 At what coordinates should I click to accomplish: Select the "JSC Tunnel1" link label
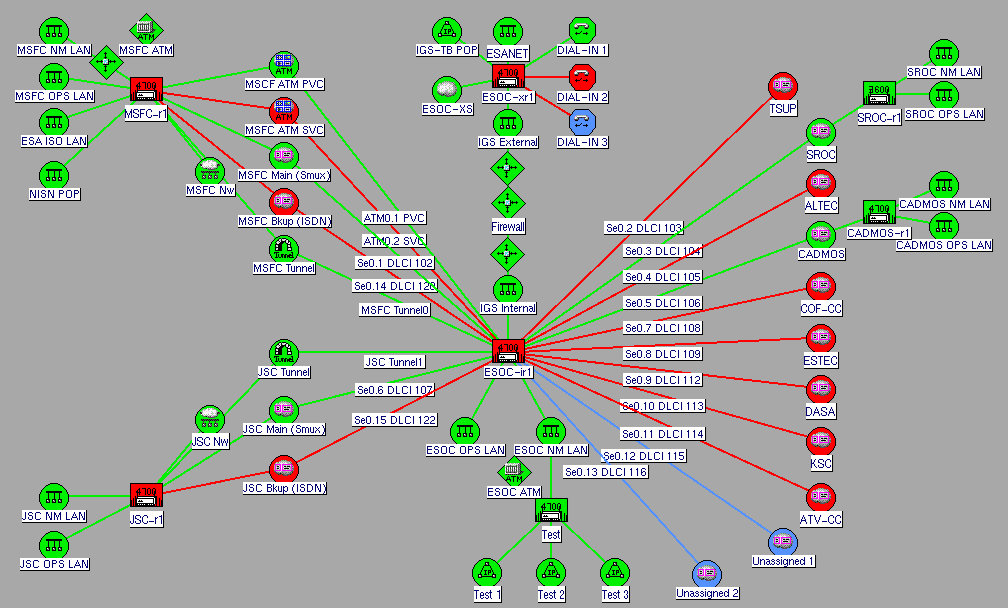394,362
